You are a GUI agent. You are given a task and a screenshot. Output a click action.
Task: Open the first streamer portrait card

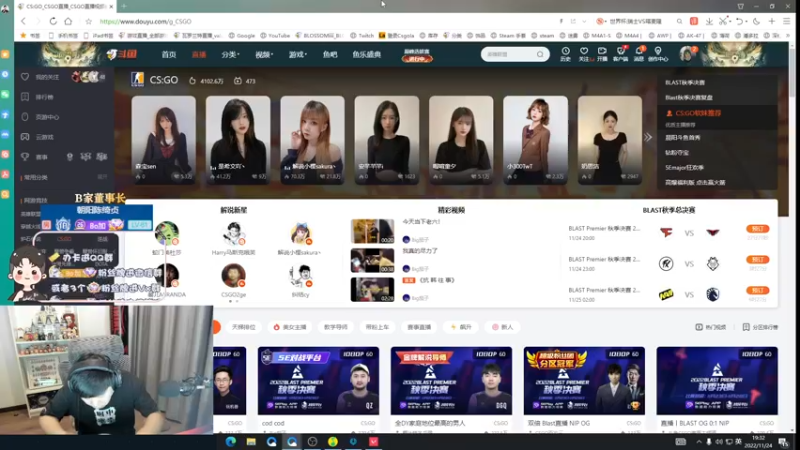(x=163, y=140)
